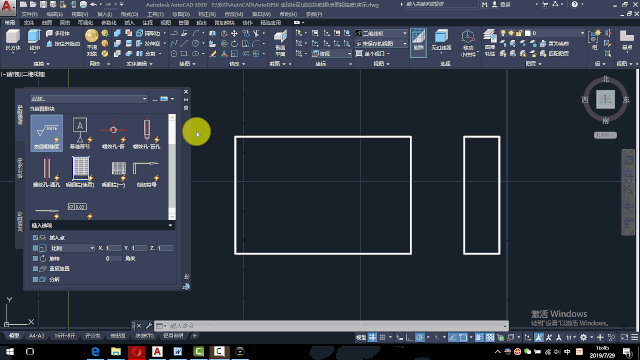Image resolution: width=640 pixels, height=360 pixels.
Task: Toggle the 插入点 (insertion point) checkbox
Action: pos(35,238)
